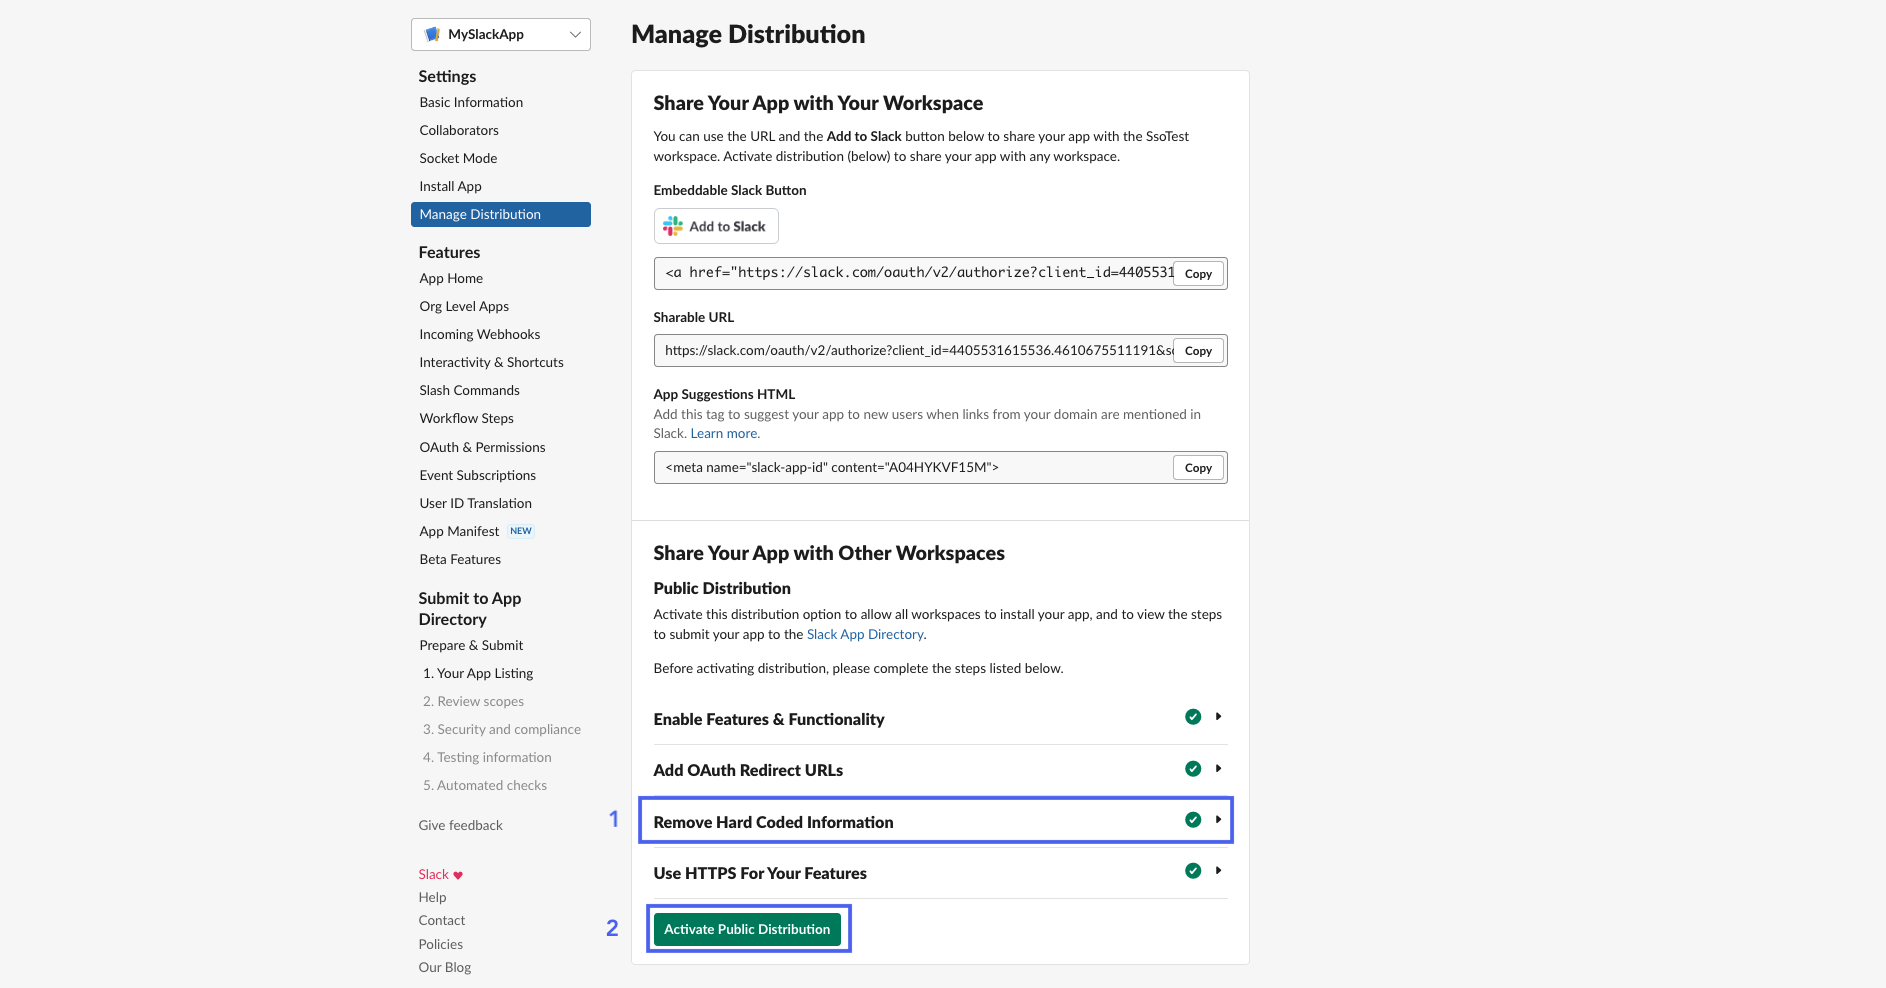Click green checkmark for Remove Hard Coded Information

pos(1193,820)
